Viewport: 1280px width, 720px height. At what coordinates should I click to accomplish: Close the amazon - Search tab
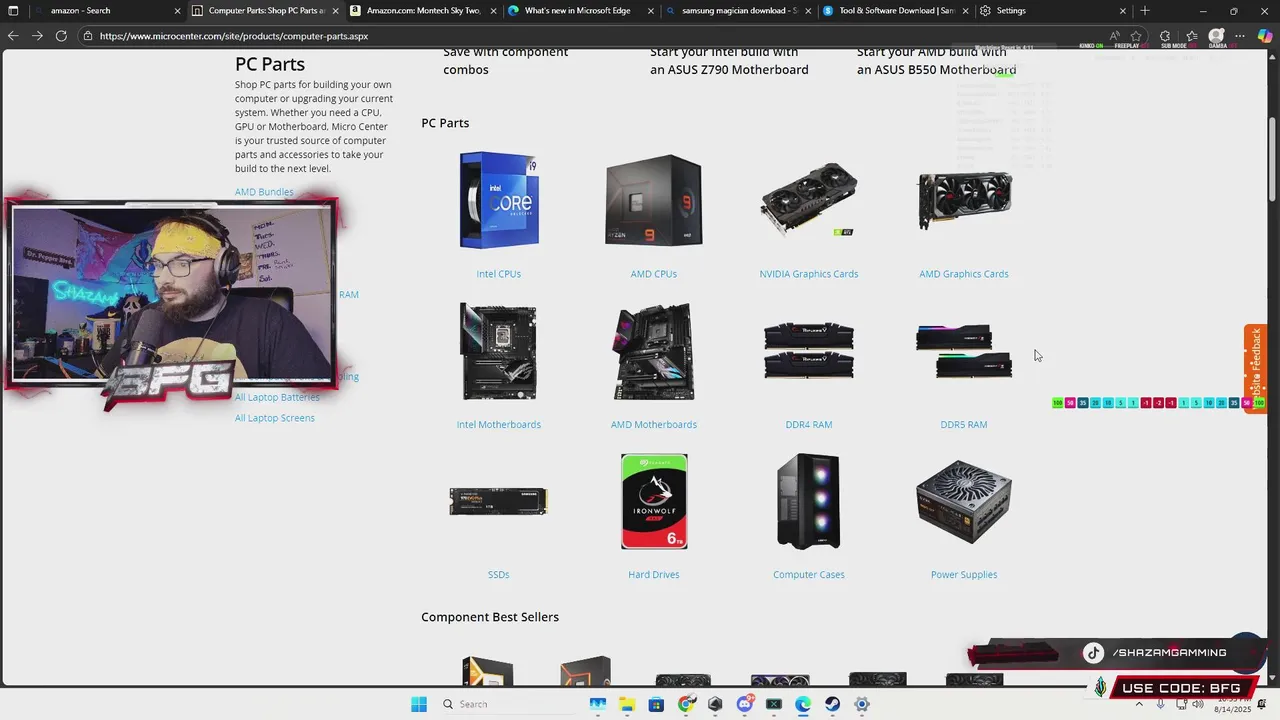point(178,11)
